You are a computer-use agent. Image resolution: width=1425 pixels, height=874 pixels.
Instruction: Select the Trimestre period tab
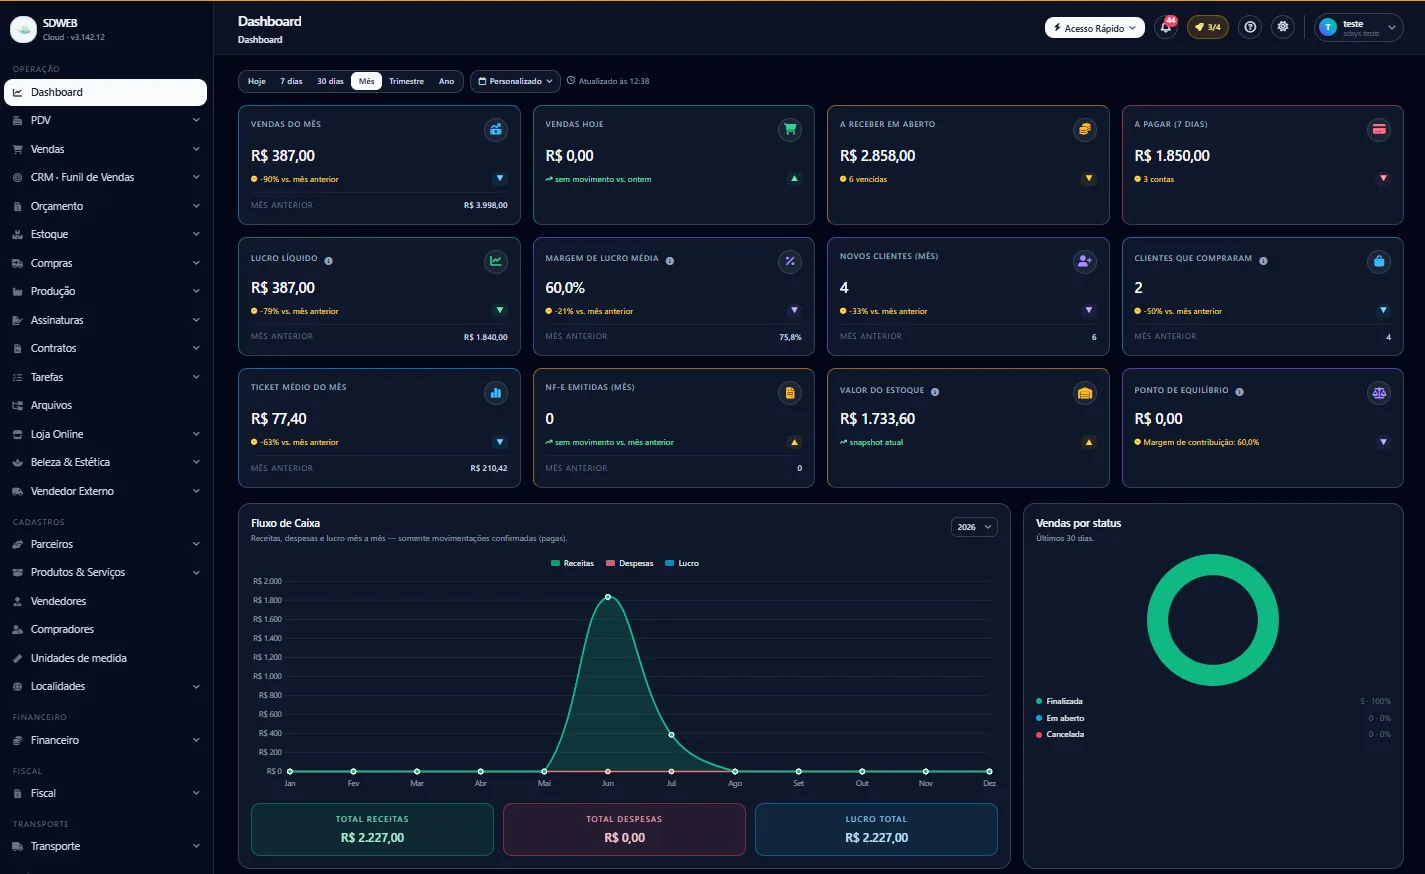coord(406,81)
